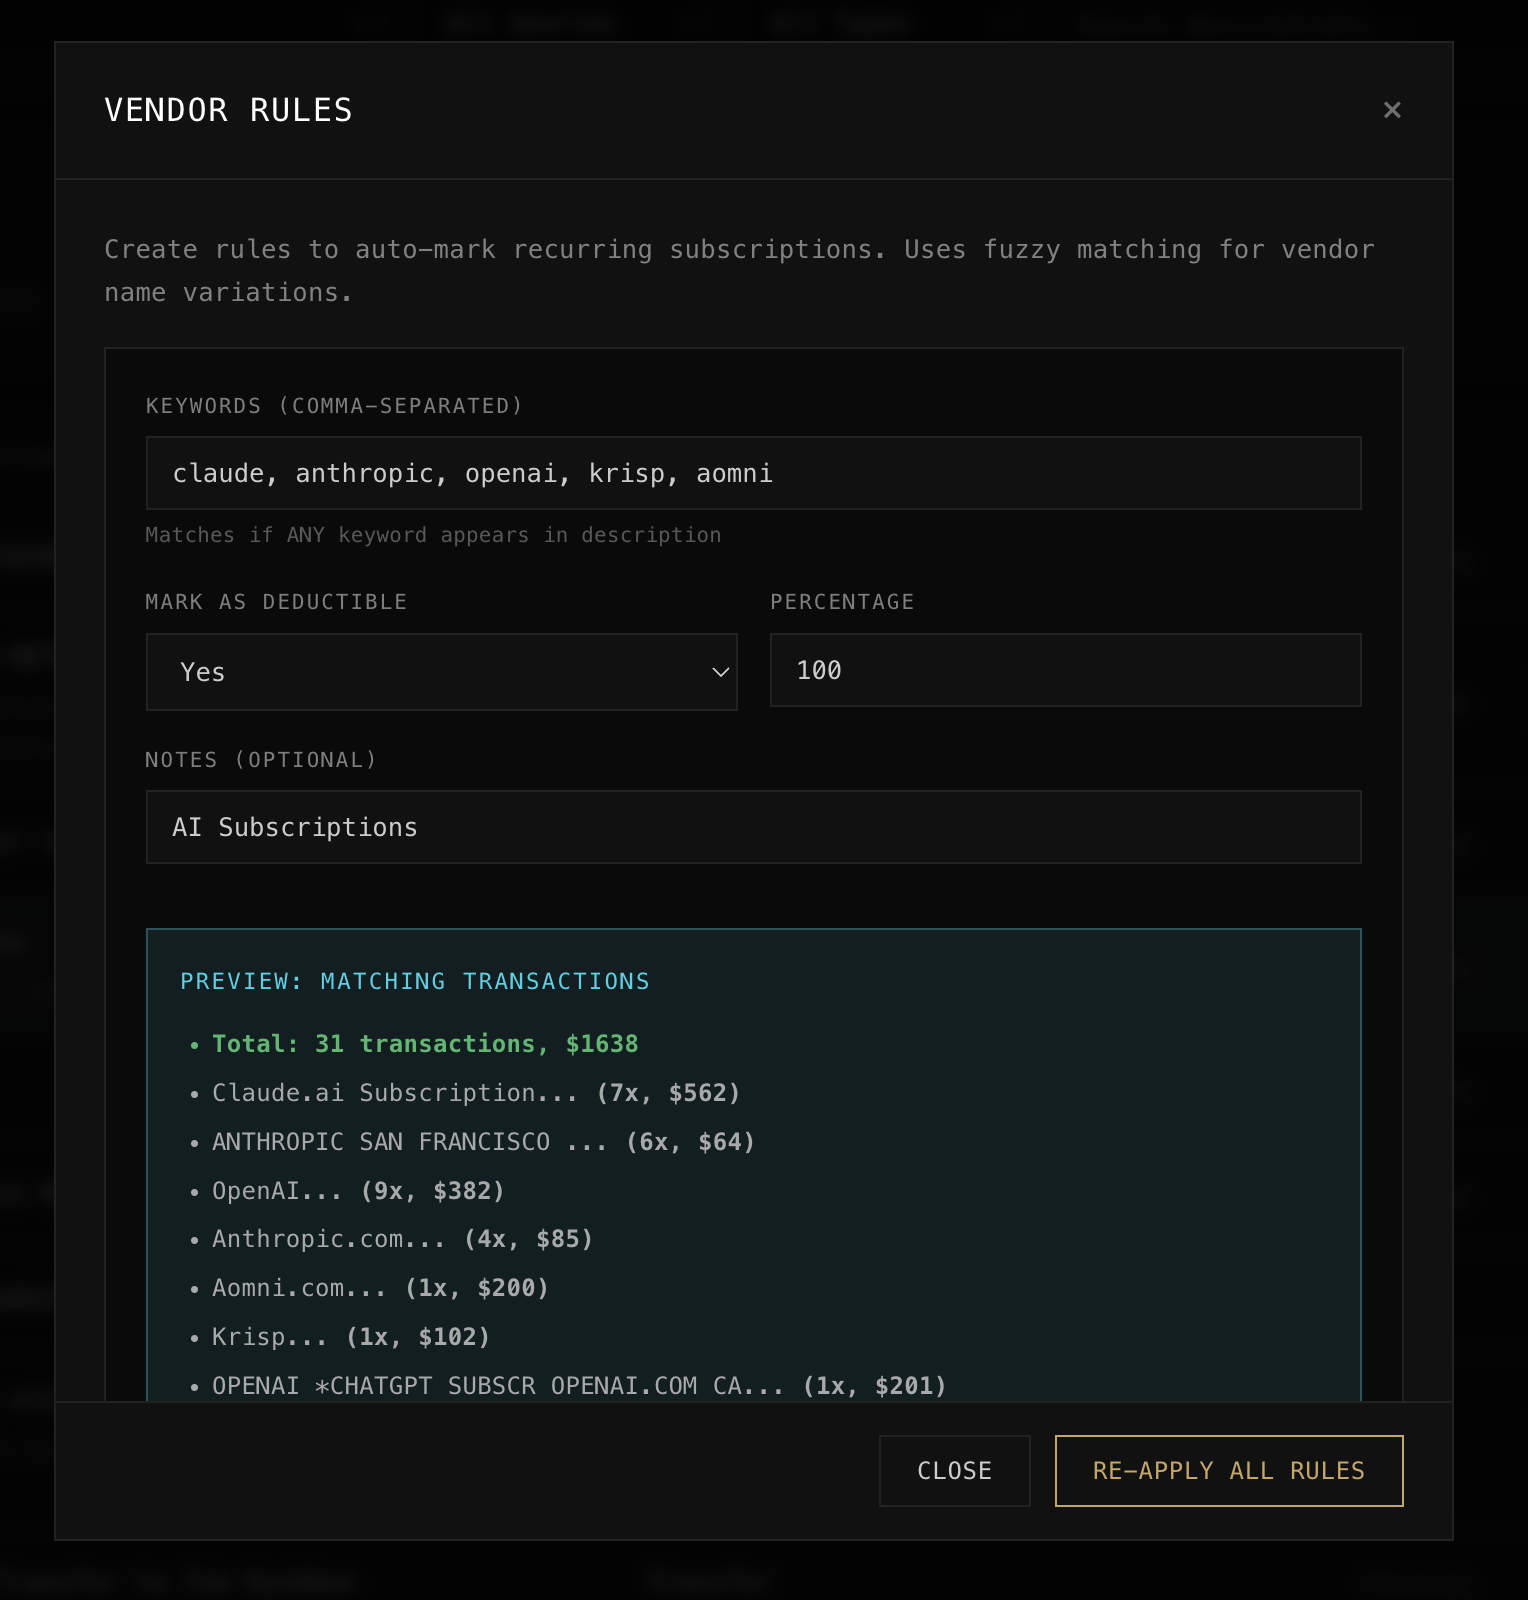Click the Vendor Rules dialog title
The height and width of the screenshot is (1600, 1528).
coord(228,110)
